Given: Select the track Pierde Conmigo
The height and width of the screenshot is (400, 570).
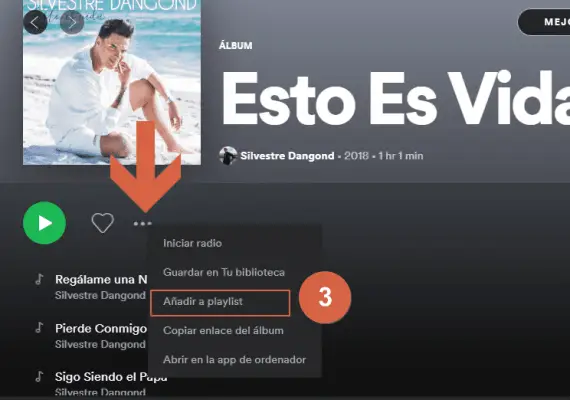Looking at the screenshot, I should point(101,328).
